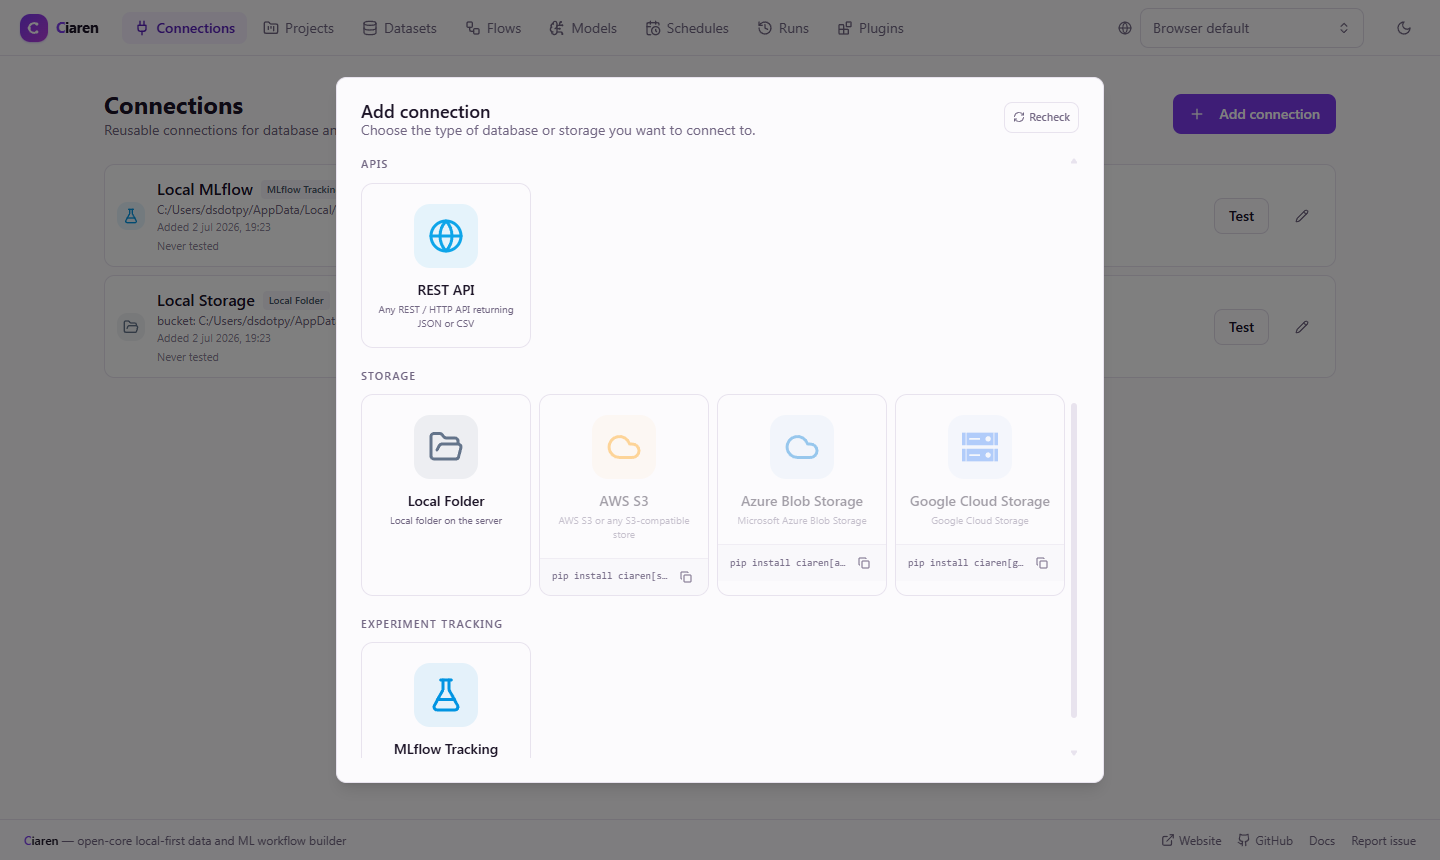Click the AWS S3 card title

coord(624,501)
